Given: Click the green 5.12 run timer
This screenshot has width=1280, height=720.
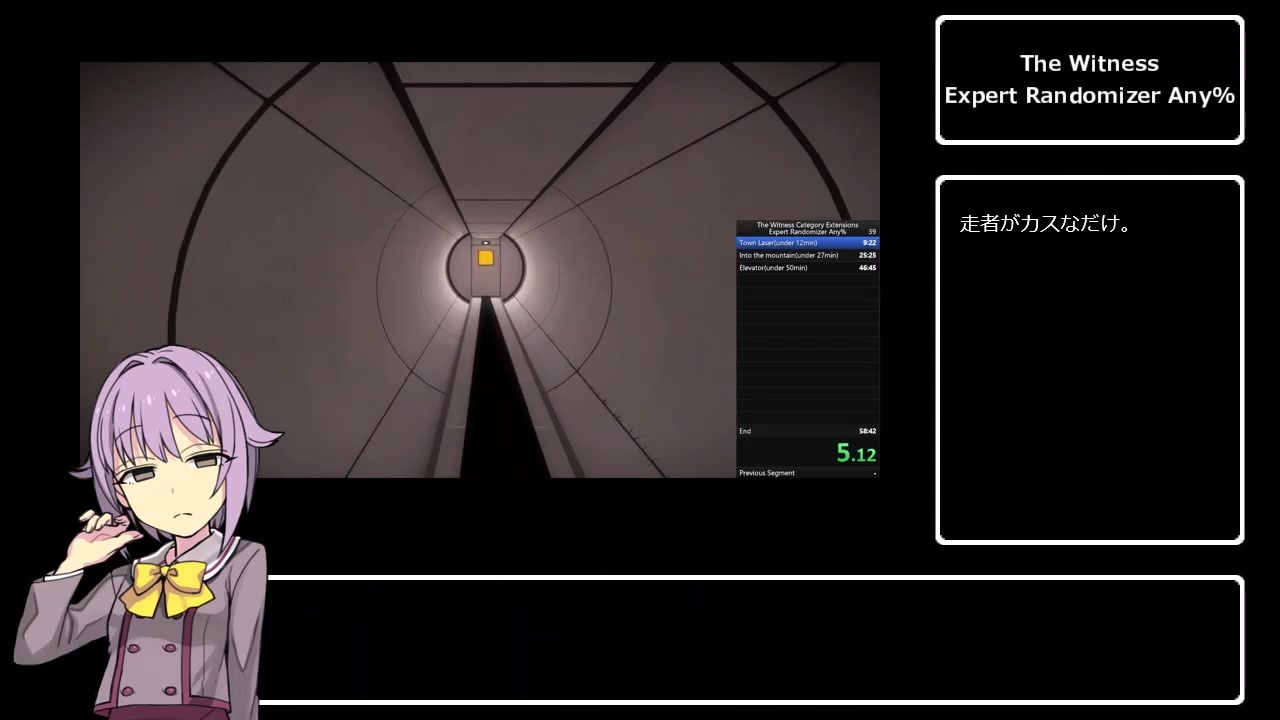Looking at the screenshot, I should pos(856,454).
